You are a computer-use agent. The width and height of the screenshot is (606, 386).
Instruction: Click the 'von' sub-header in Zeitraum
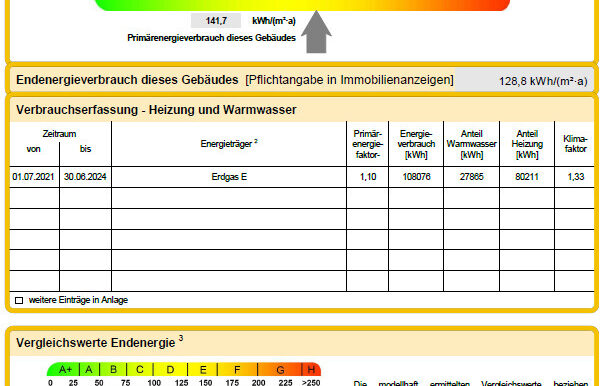34,149
